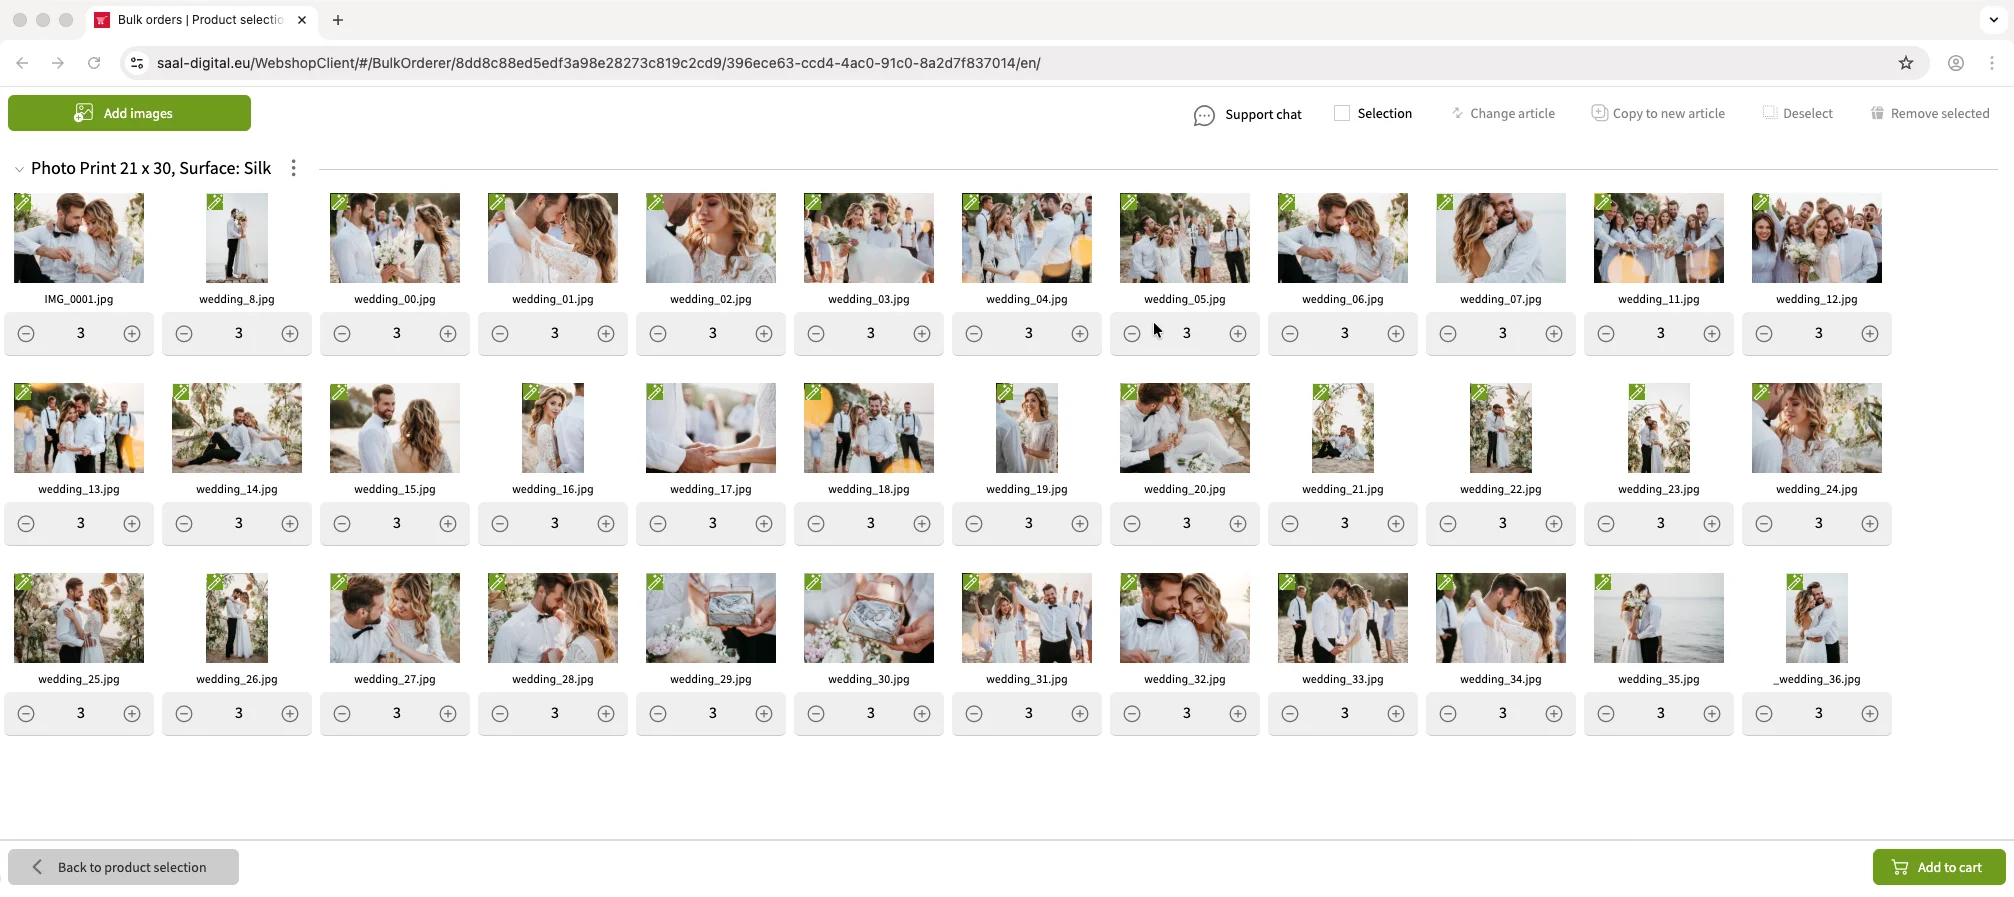Select the wedding_29.jpg thumbnail image
Image resolution: width=2014 pixels, height=897 pixels.
pos(710,618)
